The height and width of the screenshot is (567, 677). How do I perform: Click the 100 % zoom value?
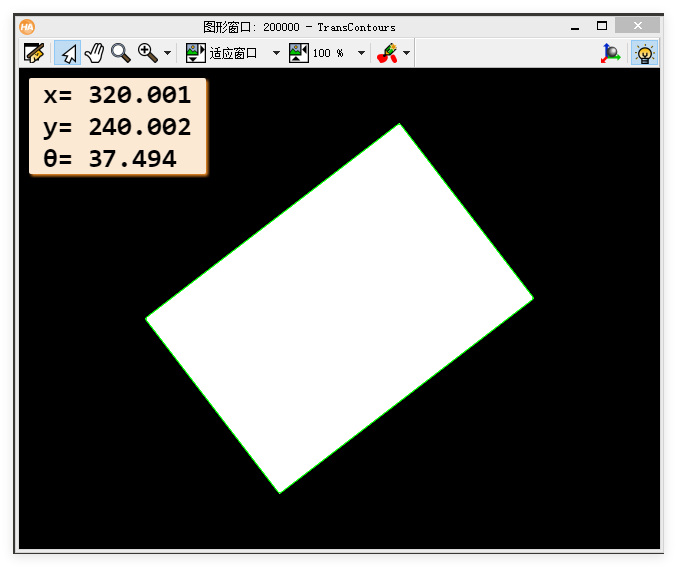pos(328,53)
